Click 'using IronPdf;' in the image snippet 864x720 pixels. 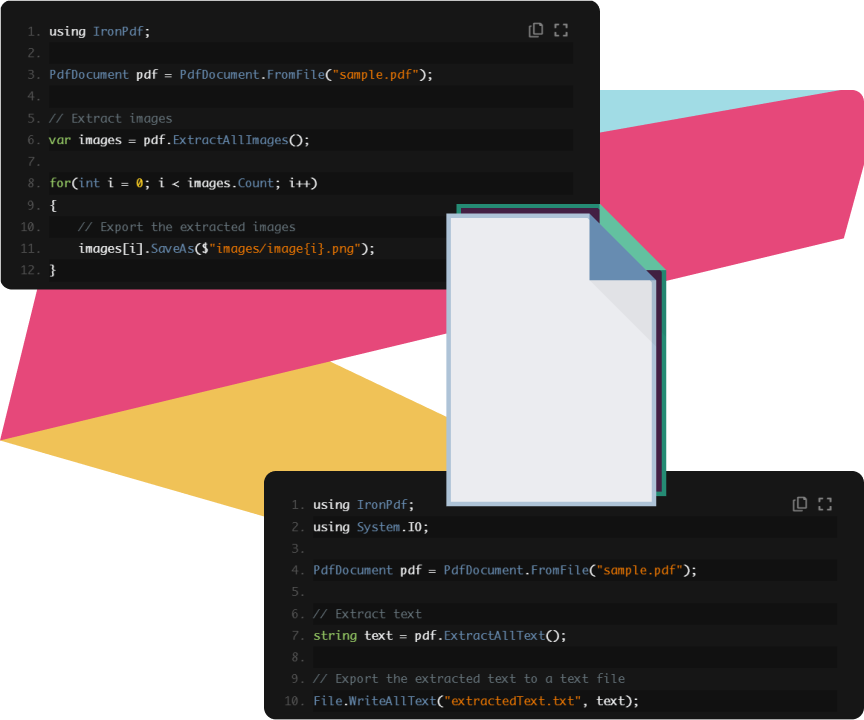click(x=99, y=31)
